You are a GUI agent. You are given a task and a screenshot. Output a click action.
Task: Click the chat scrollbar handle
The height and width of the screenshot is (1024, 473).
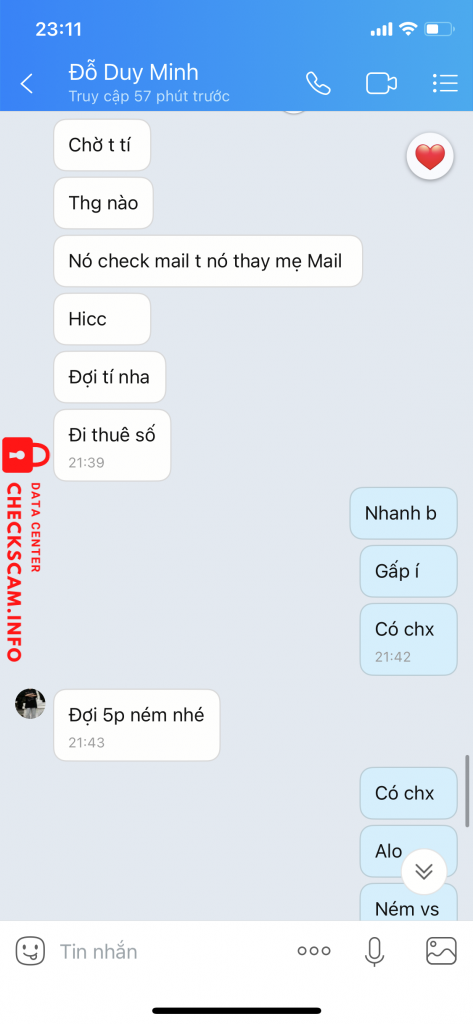[x=467, y=791]
